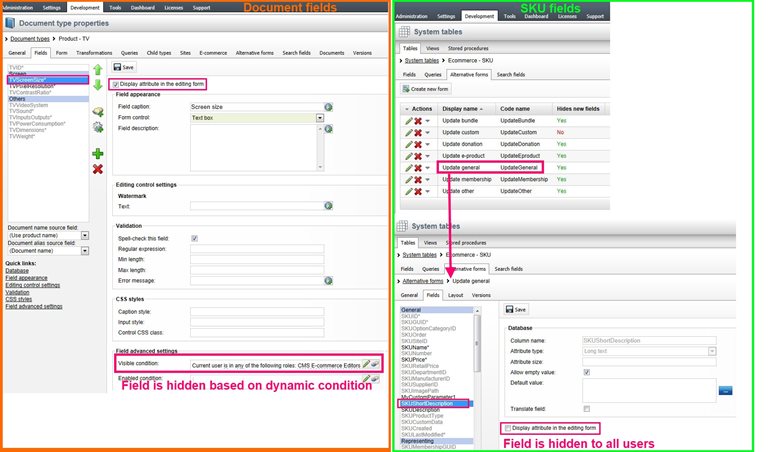Delete the Update custom form

[x=418, y=133]
